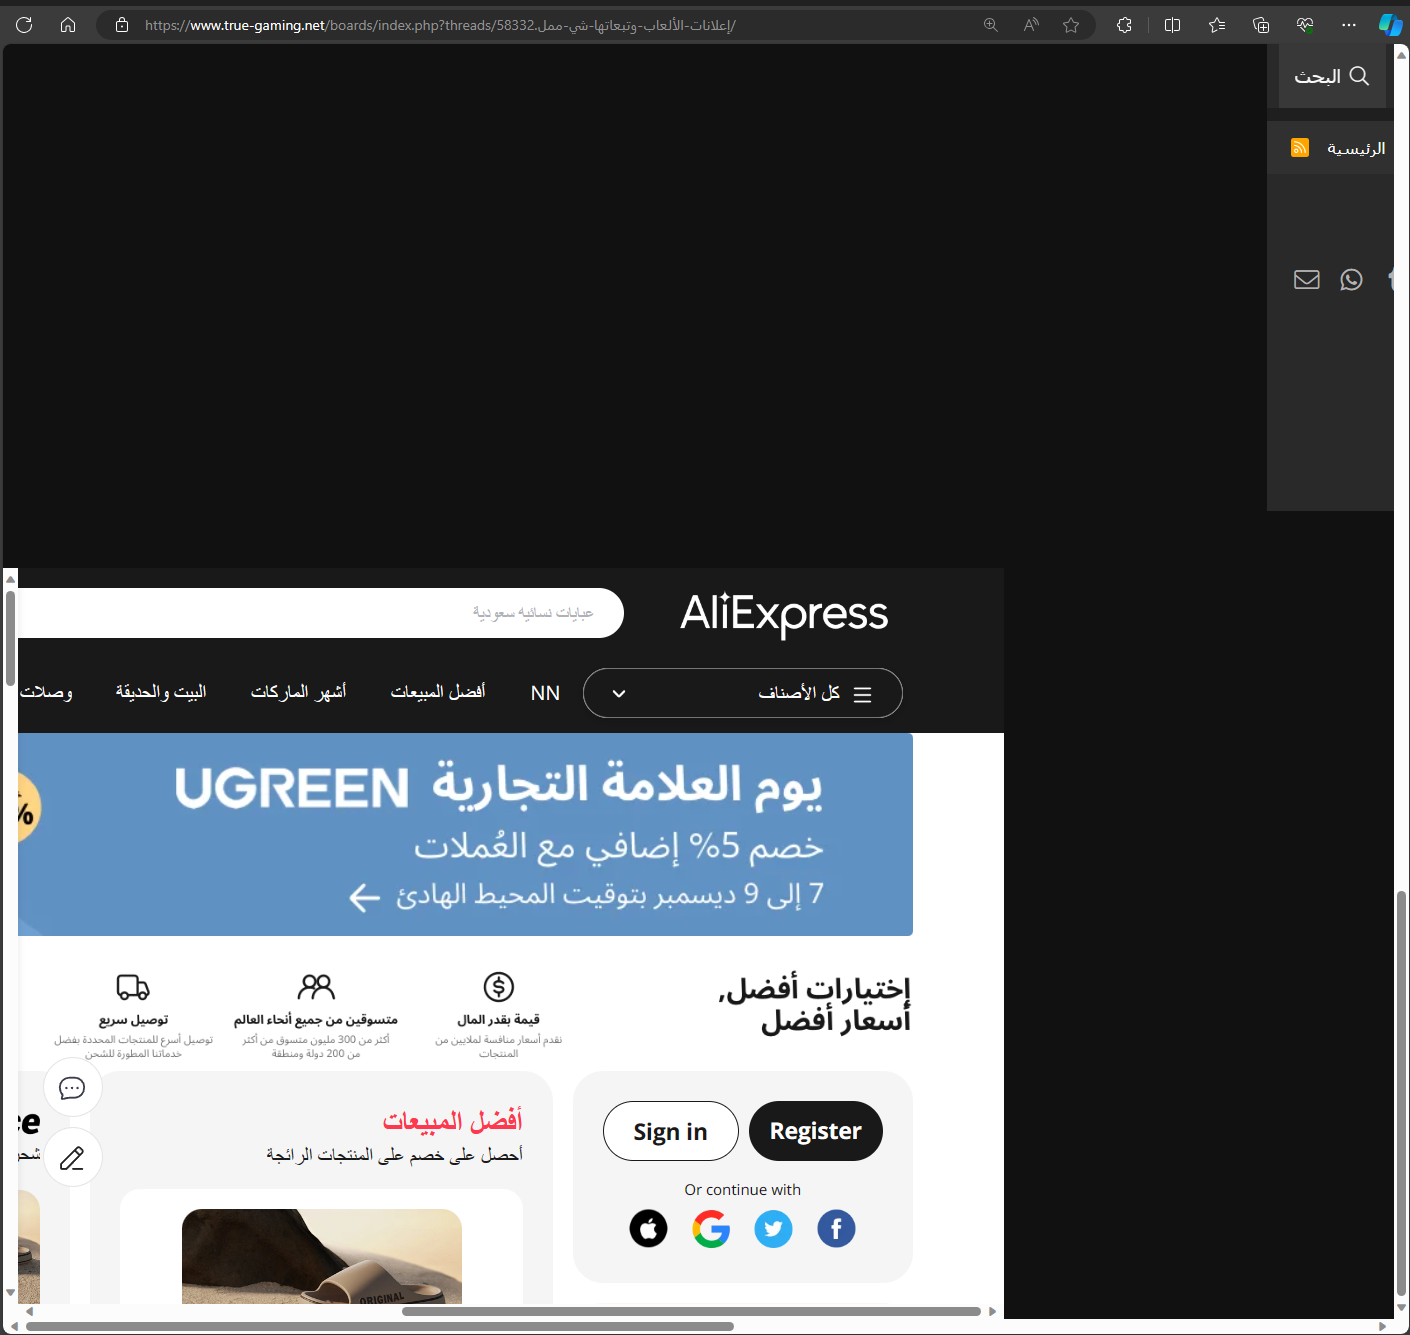The width and height of the screenshot is (1410, 1335).
Task: Click the page scrollbar up arrow
Action: click(1401, 55)
